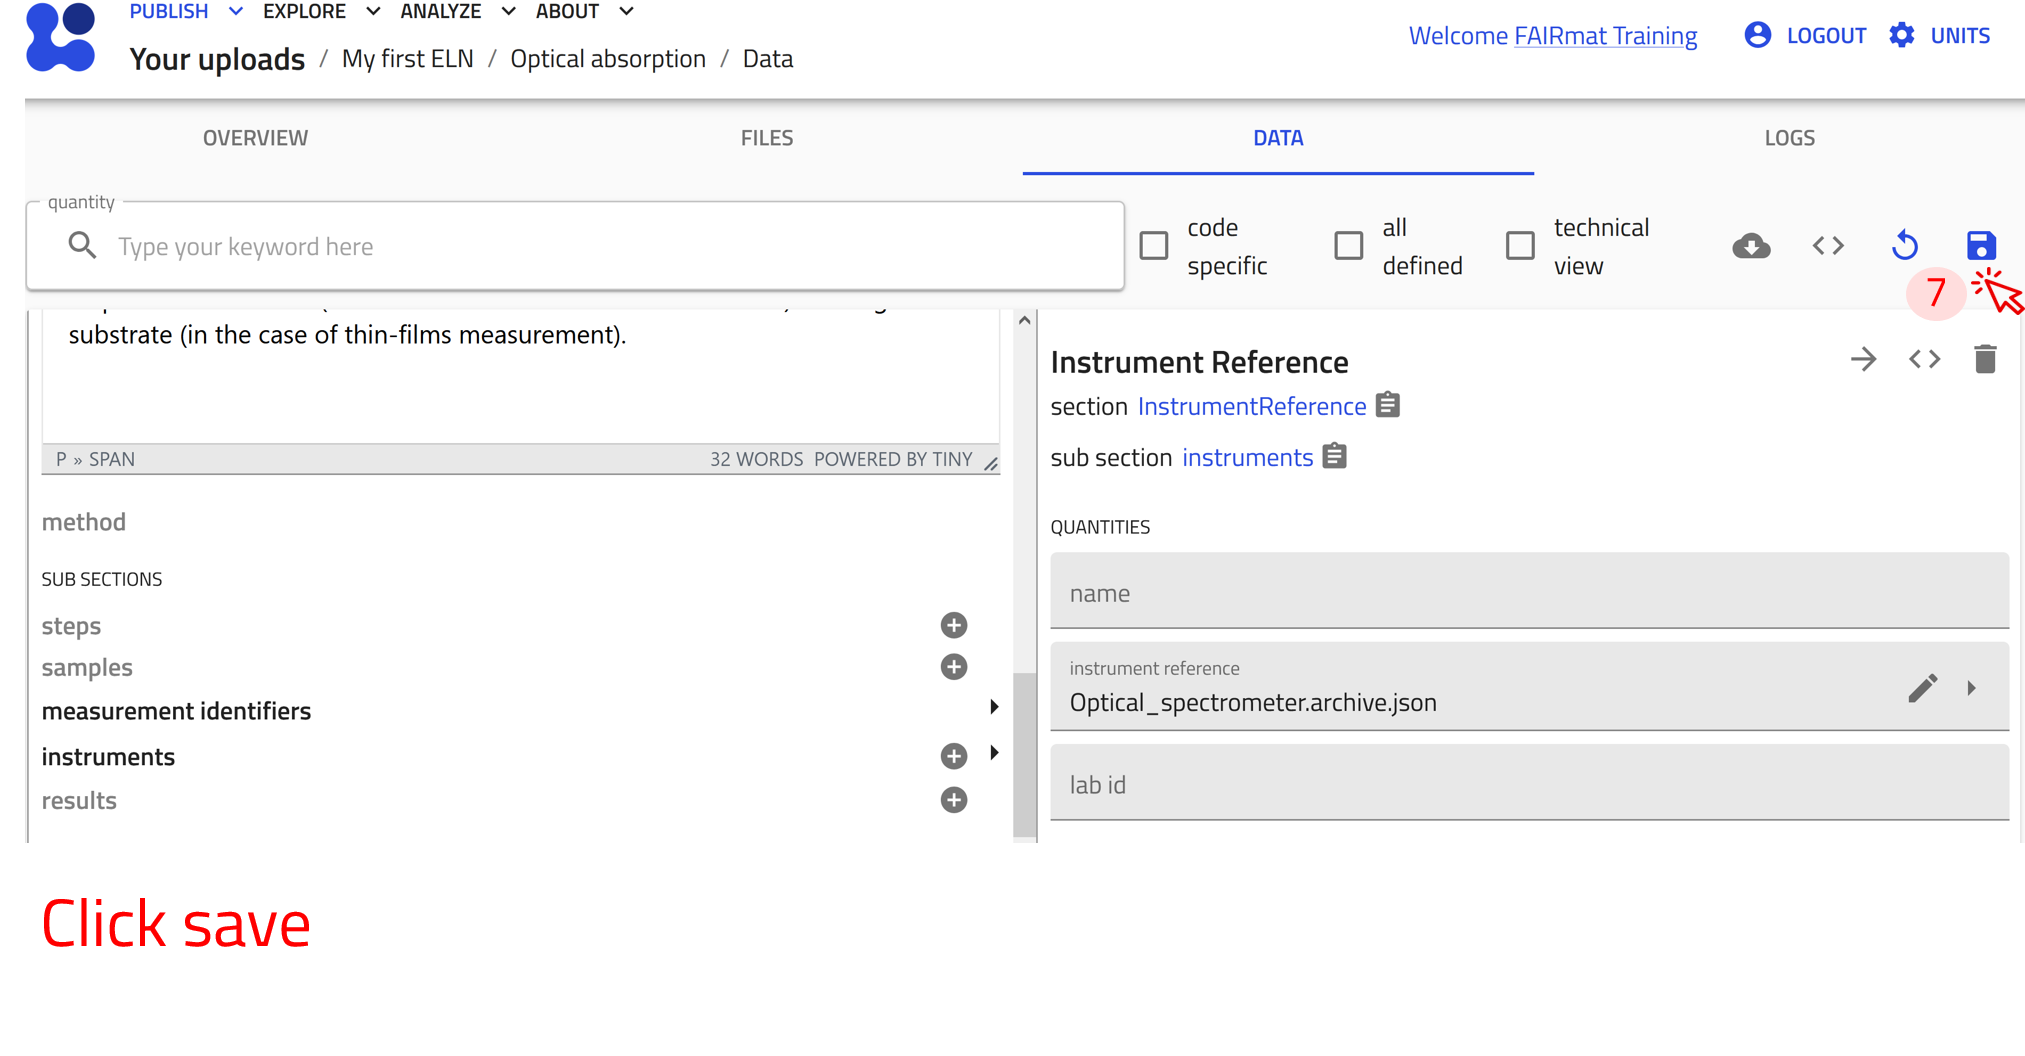Screen dimensions: 2025x1056
Task: Expand the measurement identifiers subsection arrow
Action: pyautogui.click(x=993, y=707)
